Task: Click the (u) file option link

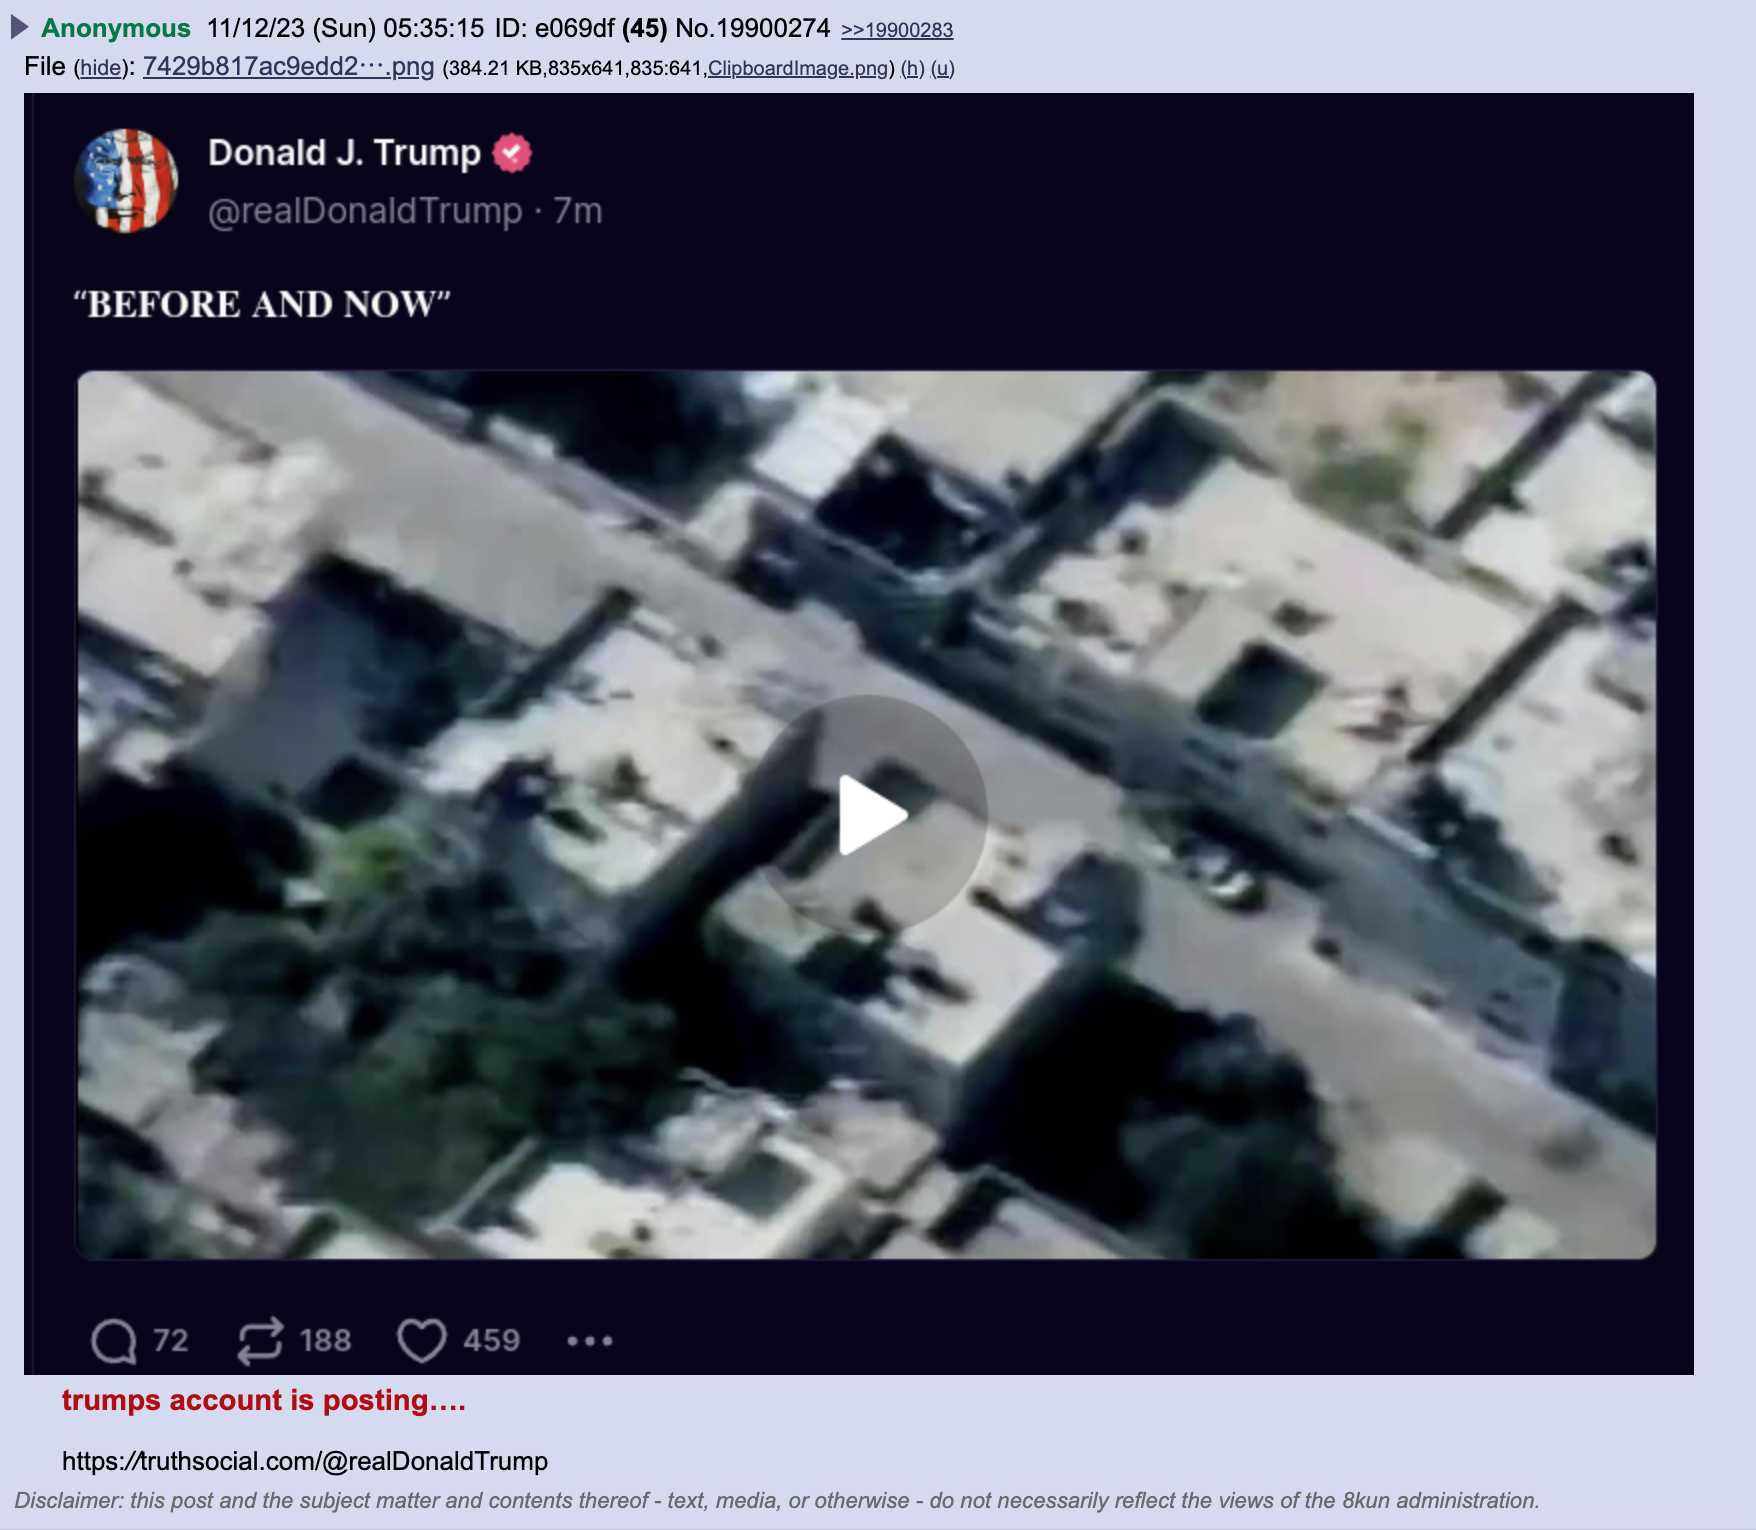Action: [943, 68]
